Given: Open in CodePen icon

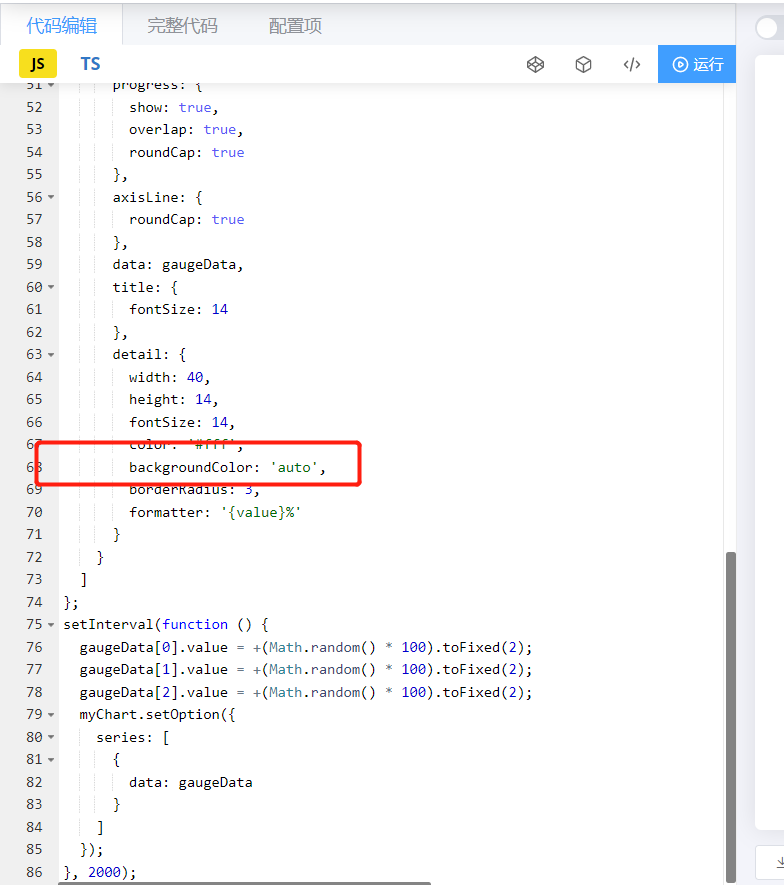Looking at the screenshot, I should 535,64.
